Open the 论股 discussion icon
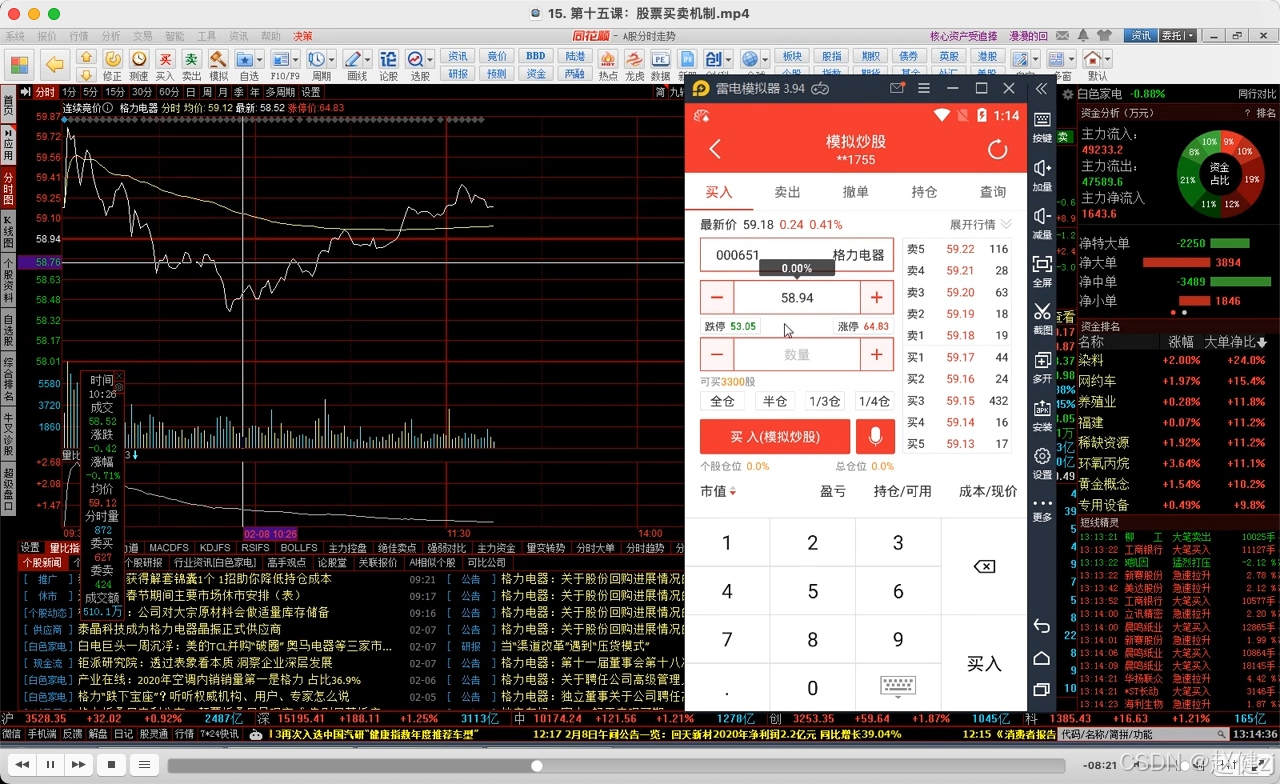Viewport: 1280px width, 784px height. coord(389,65)
